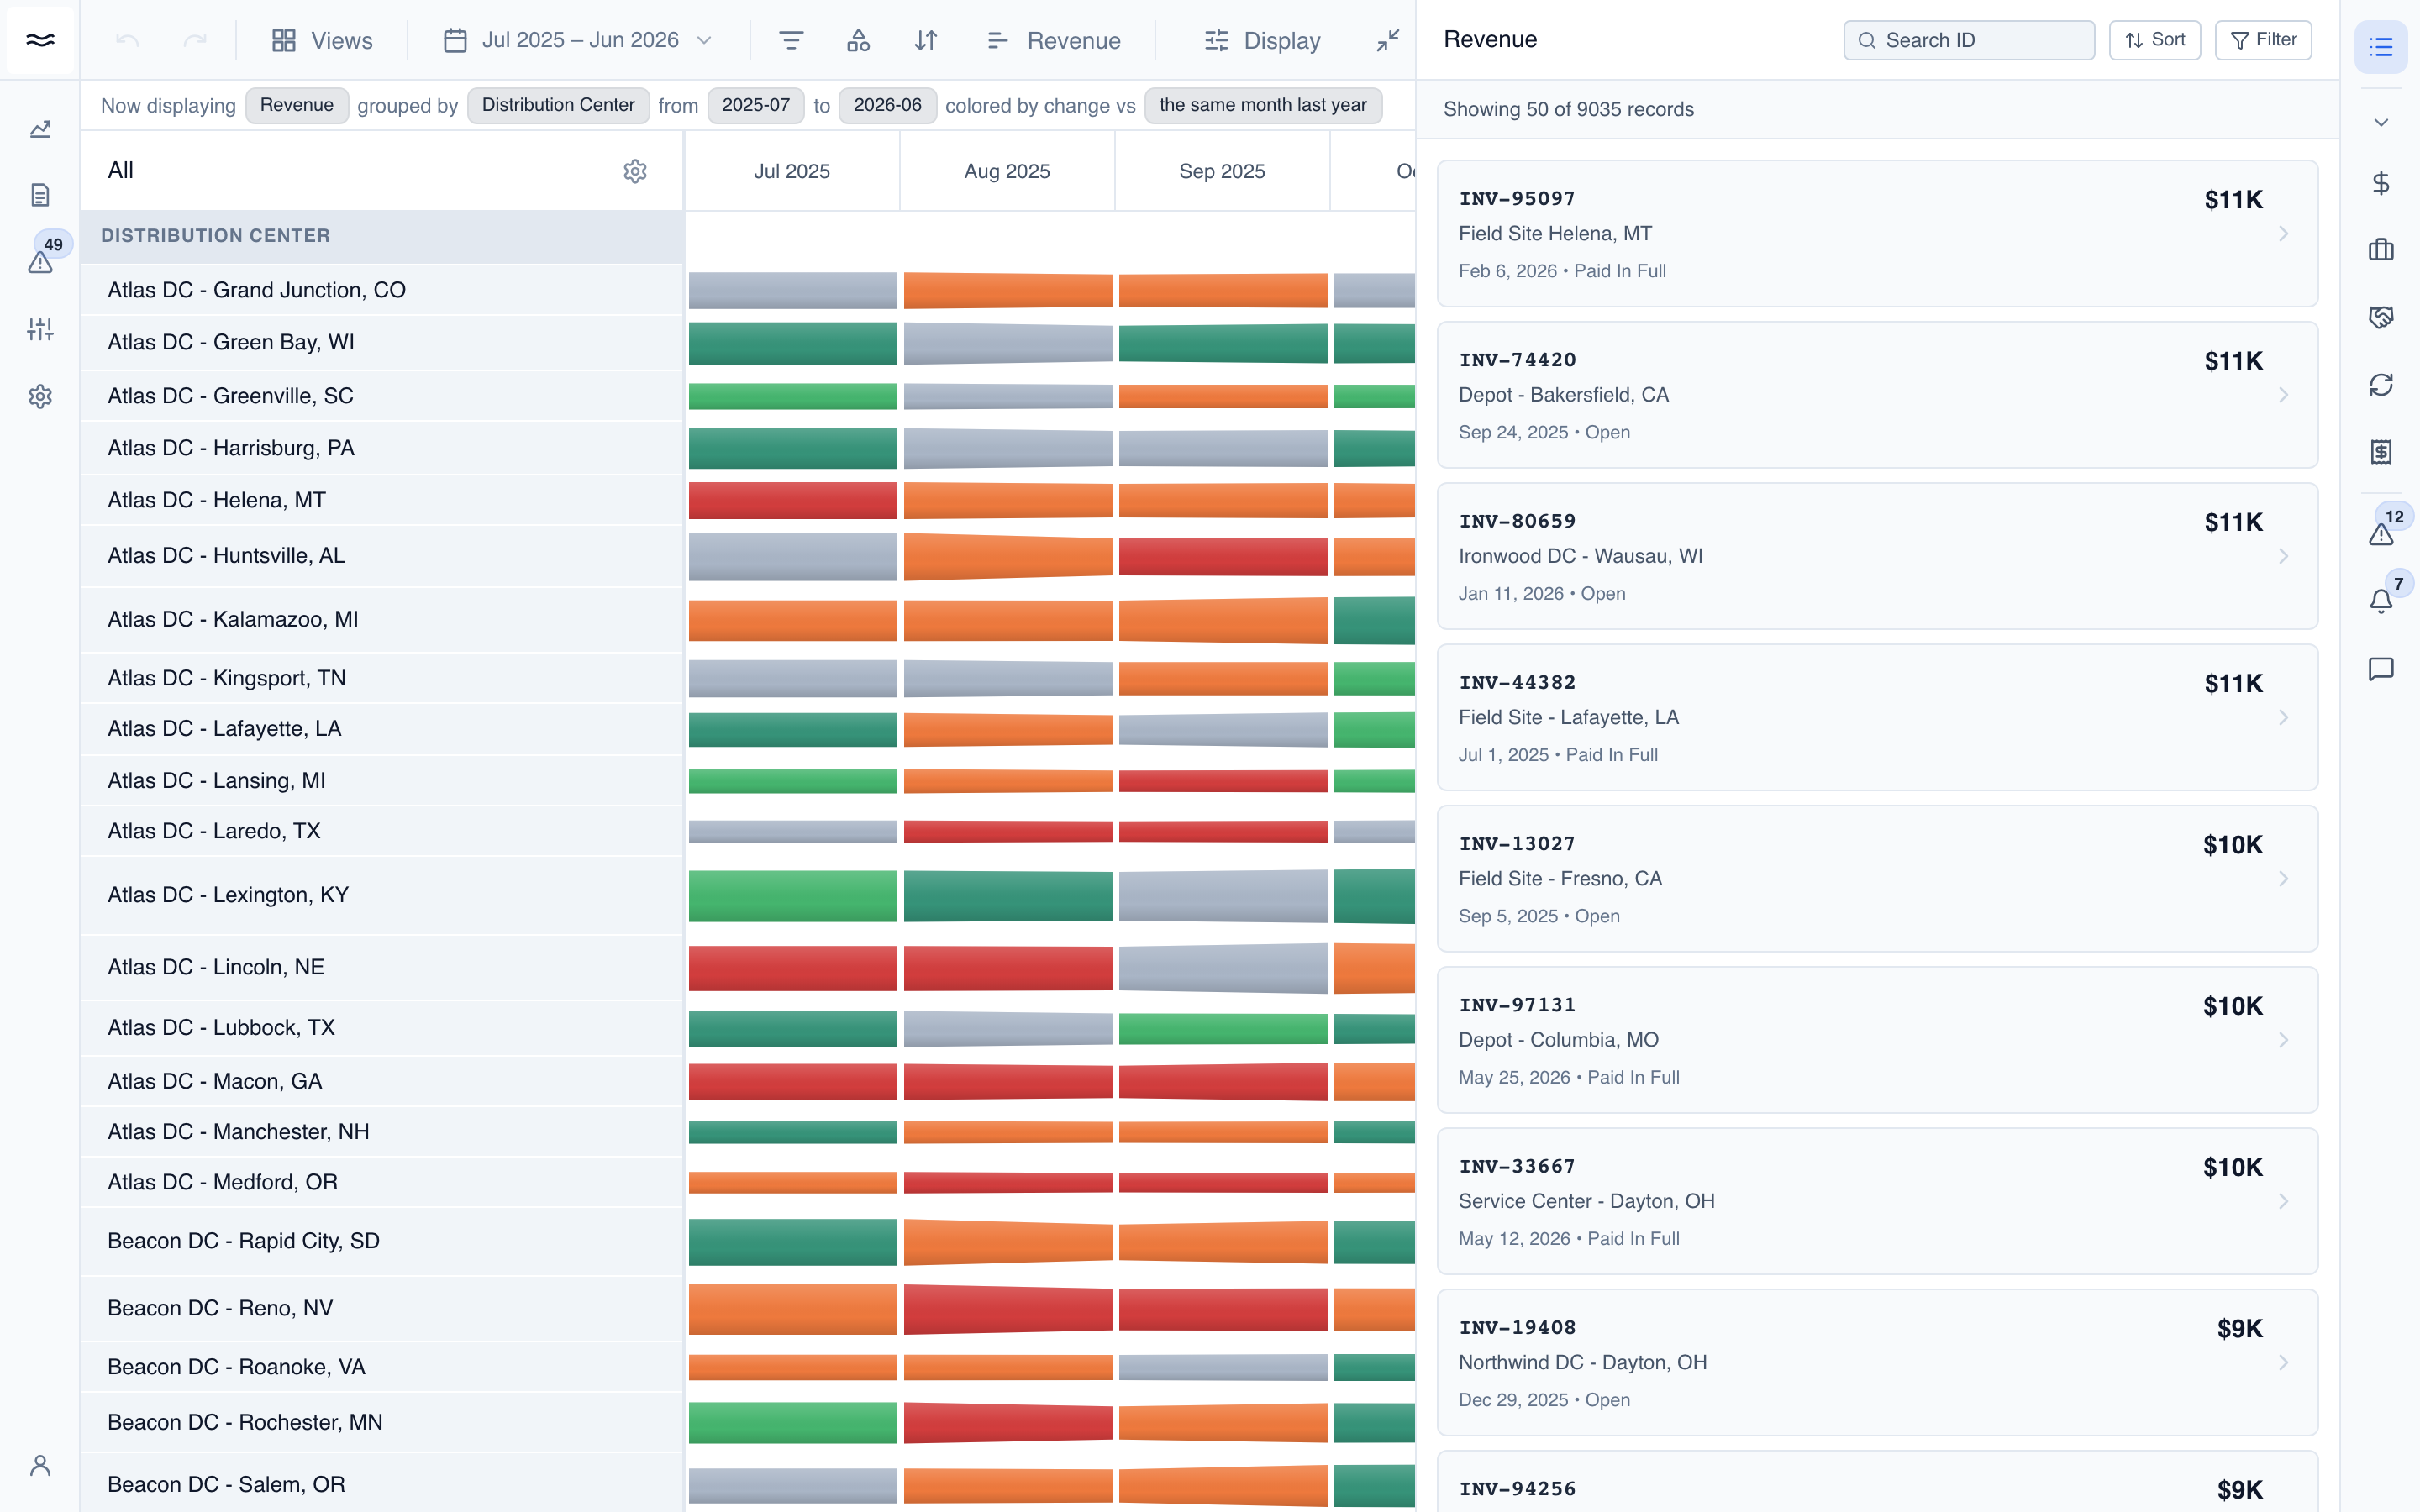The width and height of the screenshot is (2420, 1512).
Task: Open the document sidebar icon
Action: (x=40, y=195)
